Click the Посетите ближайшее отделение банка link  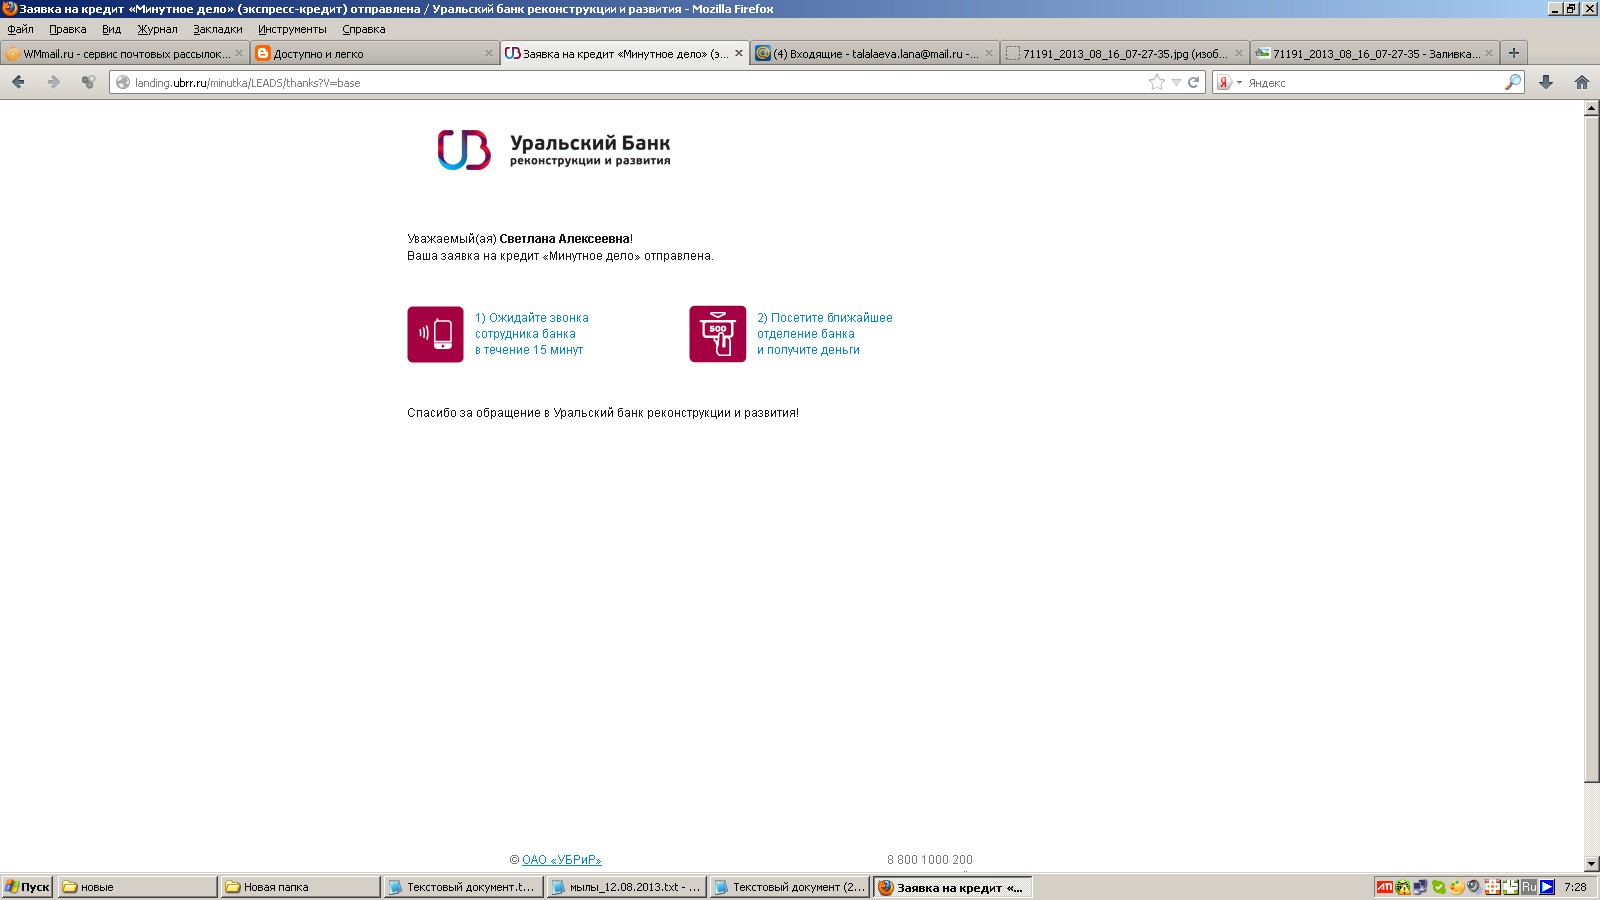click(x=825, y=334)
